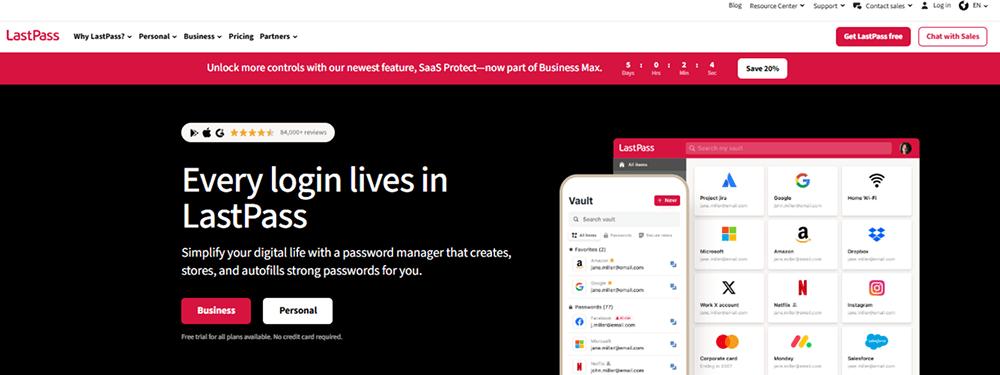The width and height of the screenshot is (1000, 375).
Task: Click the Amazon logo in desktop vault grid
Action: point(802,234)
